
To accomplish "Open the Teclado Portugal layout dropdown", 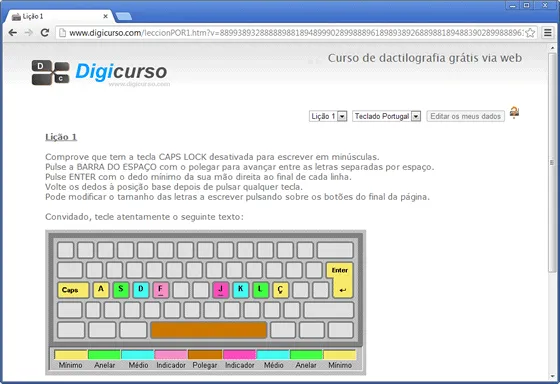I will click(x=386, y=116).
